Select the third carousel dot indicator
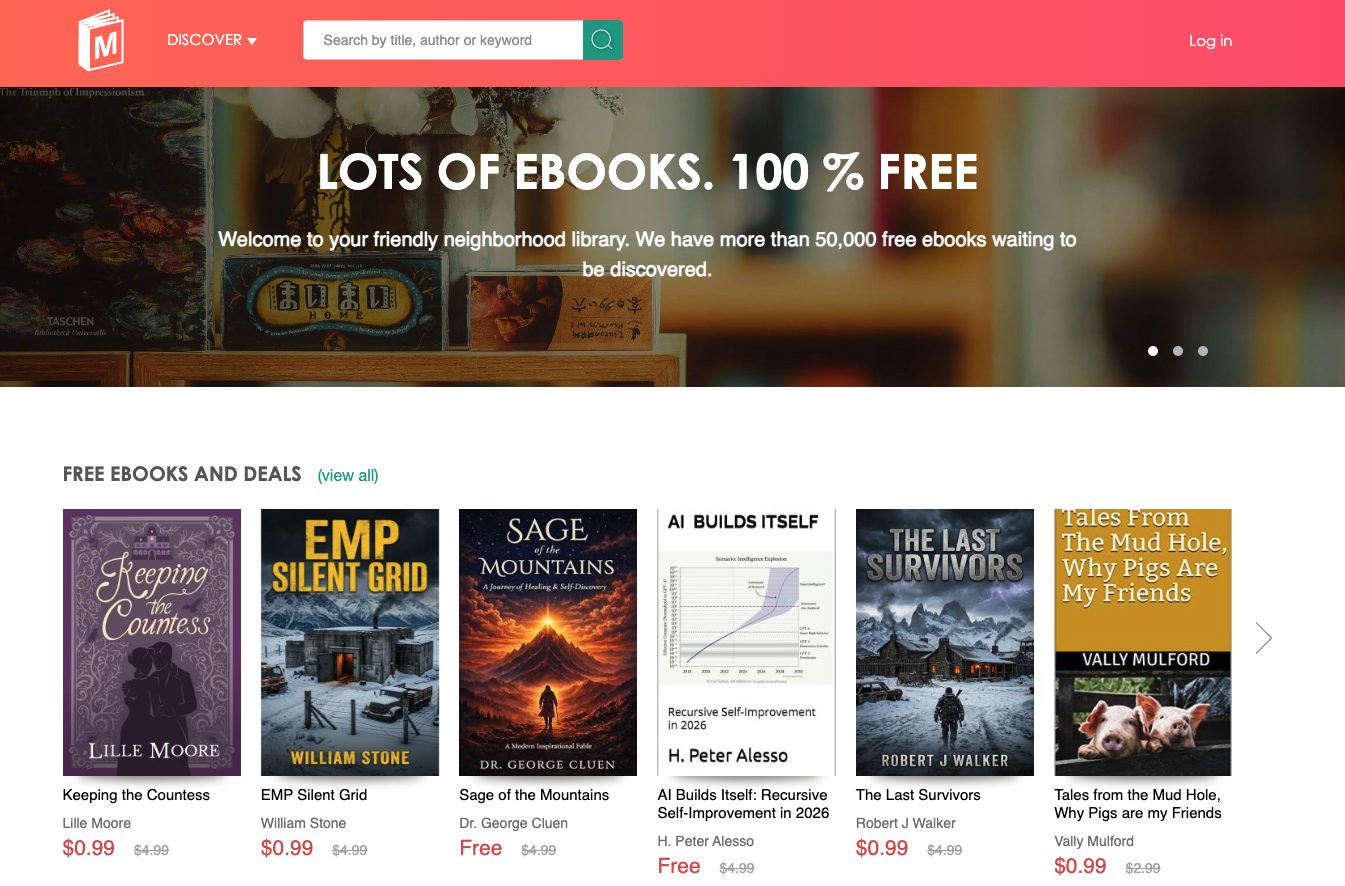Image resolution: width=1345 pixels, height=886 pixels. (1203, 351)
